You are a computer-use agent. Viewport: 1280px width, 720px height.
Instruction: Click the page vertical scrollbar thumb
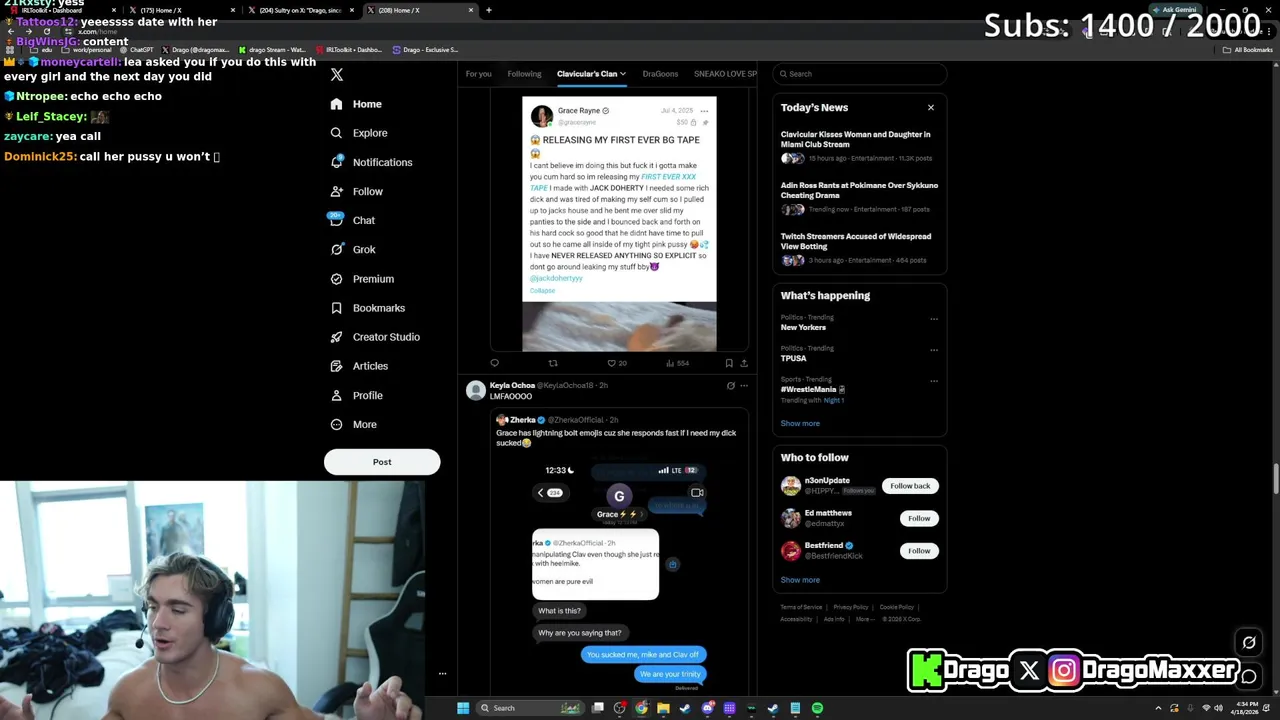pos(1275,479)
